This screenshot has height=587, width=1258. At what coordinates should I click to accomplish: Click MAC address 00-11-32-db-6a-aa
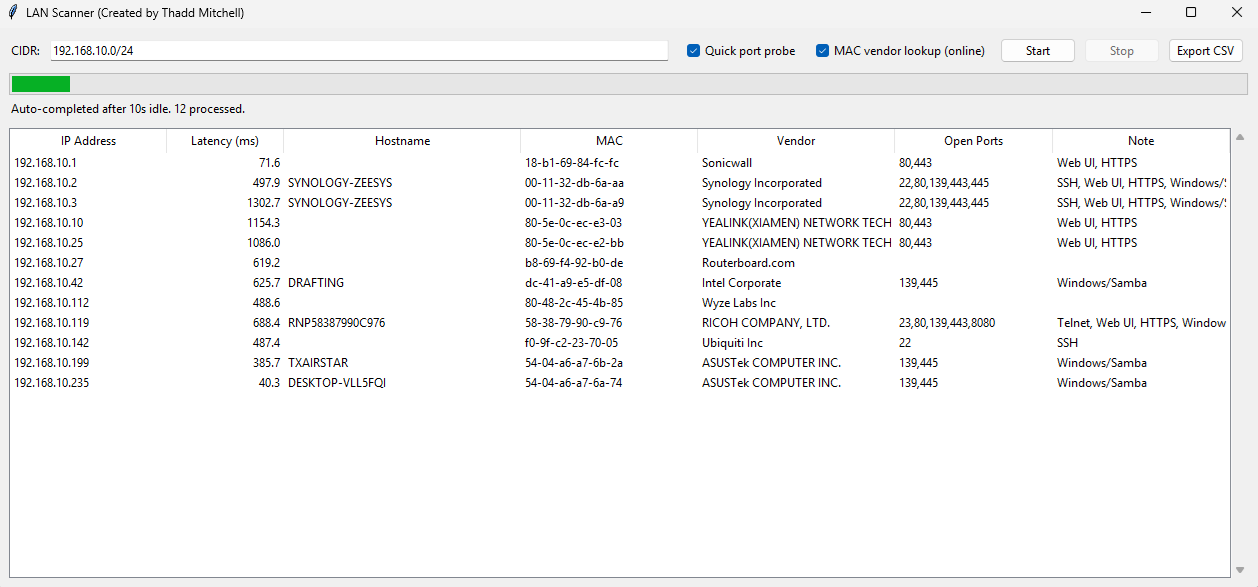(575, 183)
